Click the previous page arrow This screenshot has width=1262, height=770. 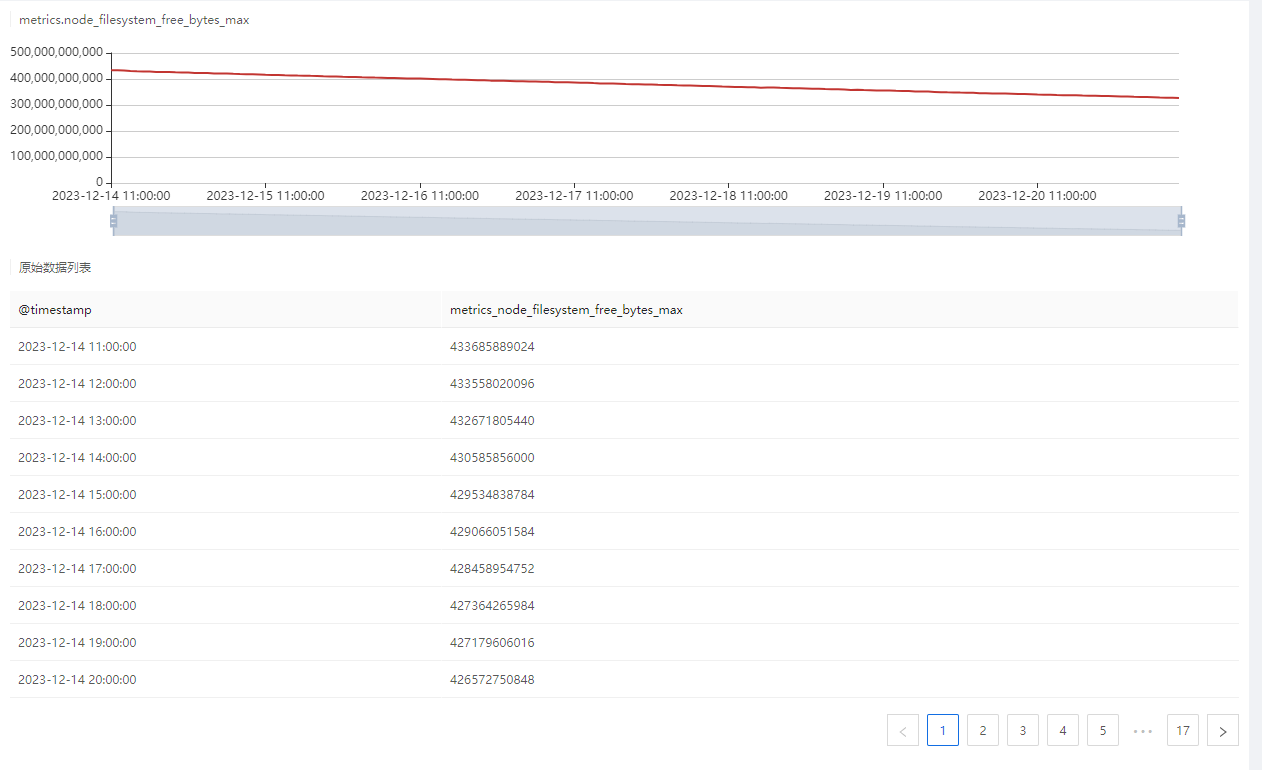click(x=902, y=730)
